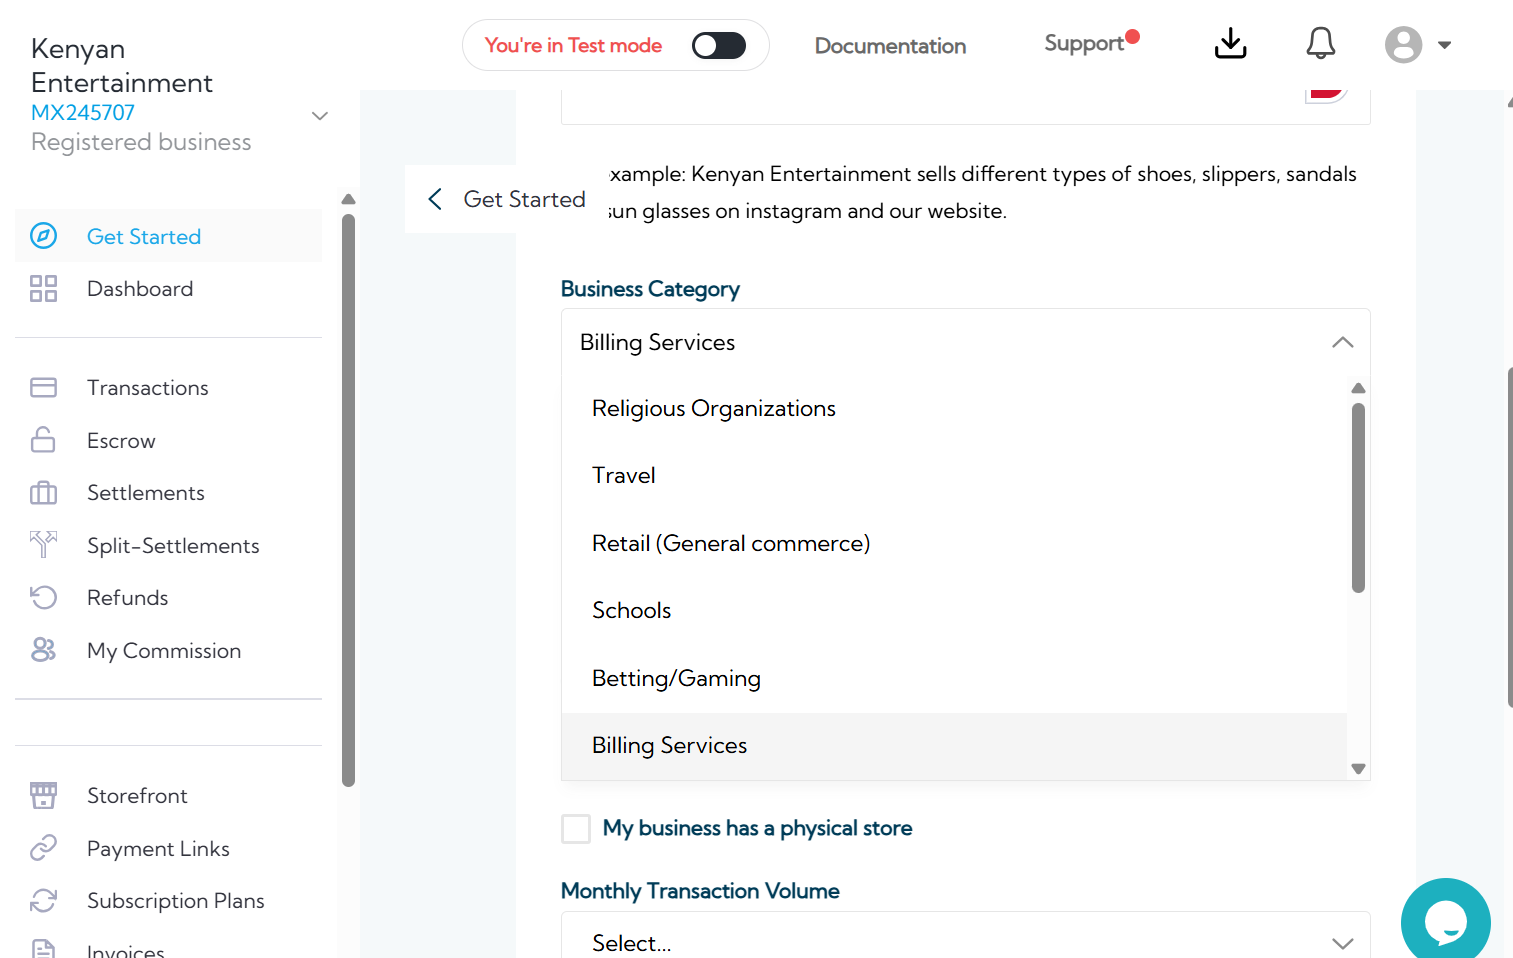Expand the Kenyan Entertainment business switcher
1513x958 pixels.
[320, 116]
